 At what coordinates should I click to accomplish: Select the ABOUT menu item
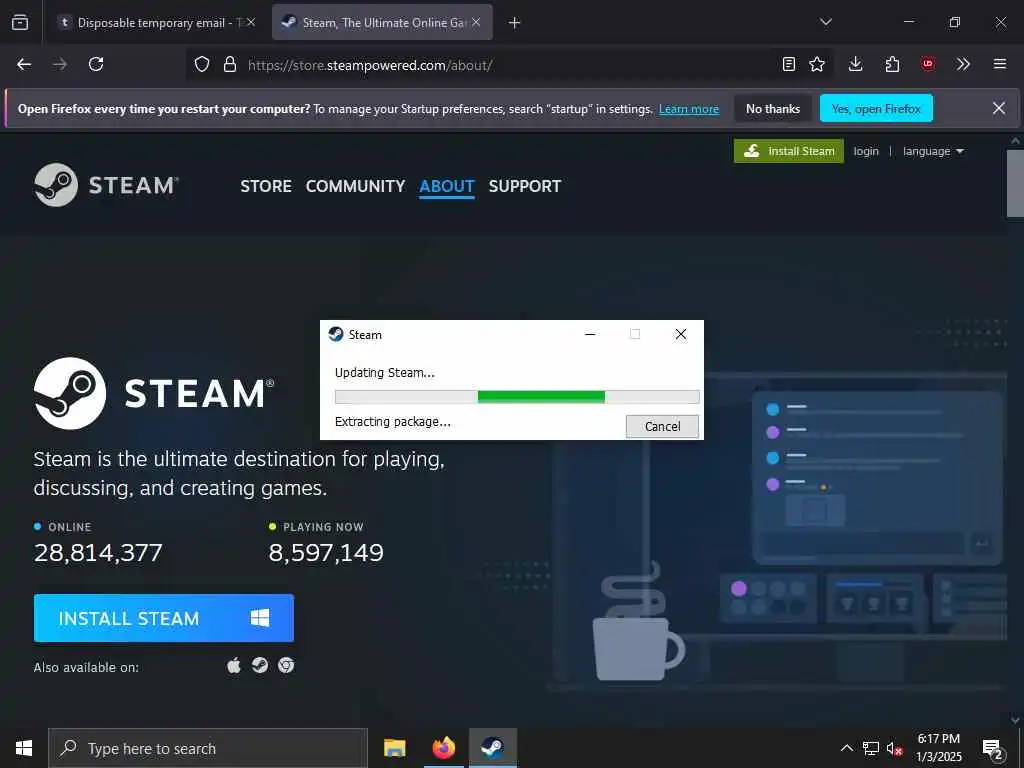447,186
